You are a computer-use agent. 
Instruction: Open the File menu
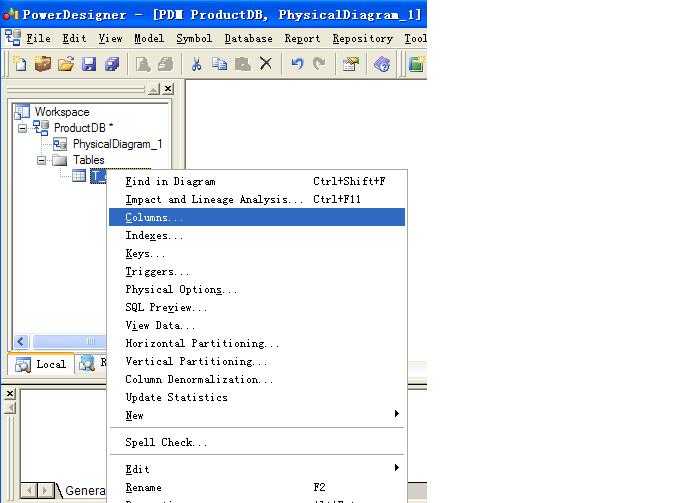(x=38, y=39)
